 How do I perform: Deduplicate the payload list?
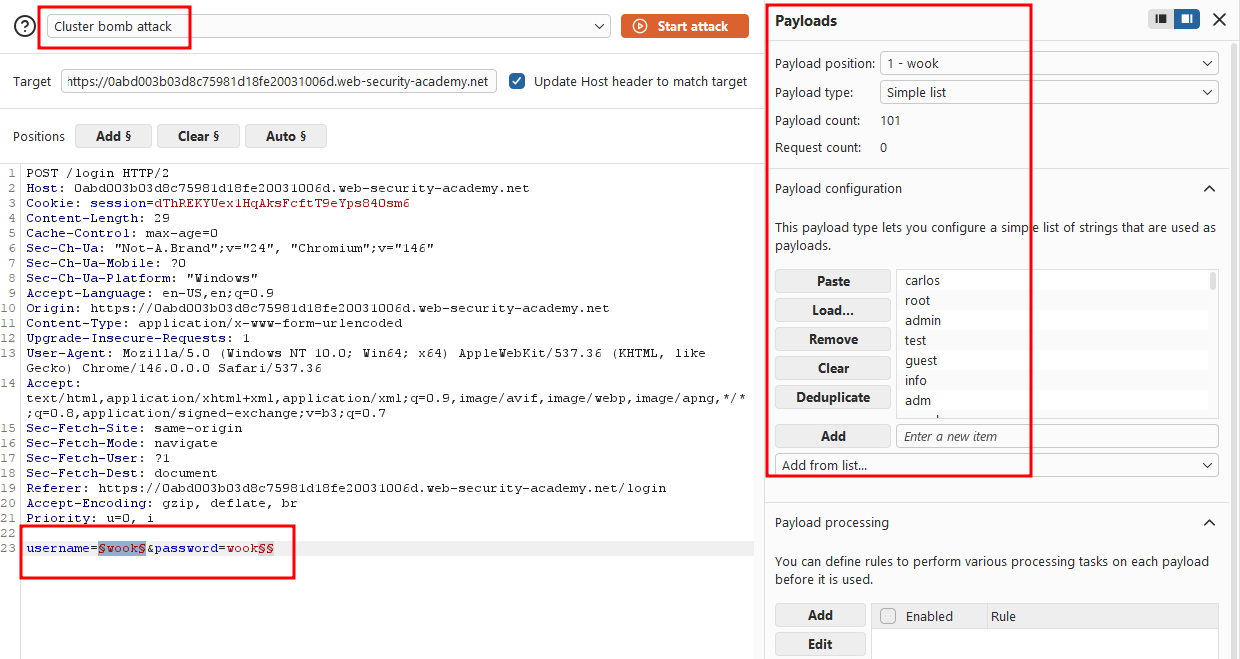point(833,397)
